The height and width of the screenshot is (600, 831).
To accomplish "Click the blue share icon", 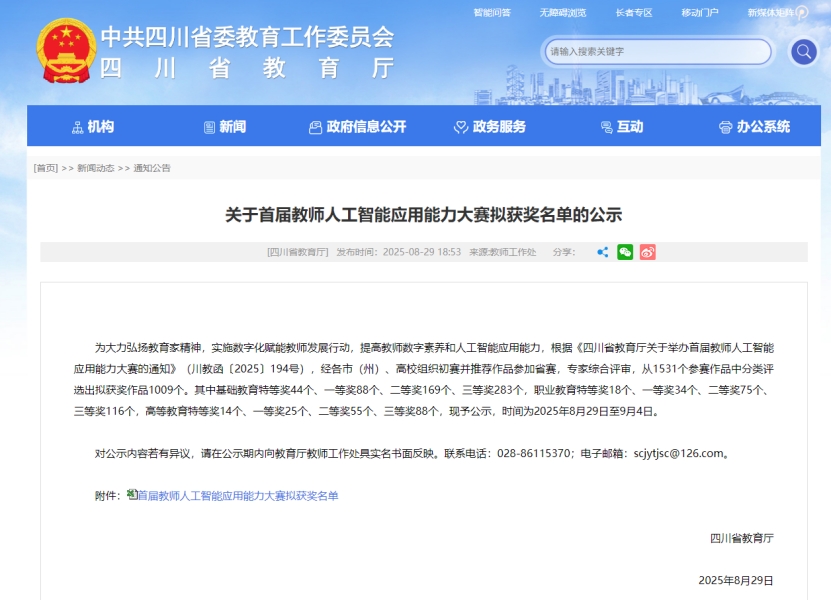I will (x=602, y=252).
